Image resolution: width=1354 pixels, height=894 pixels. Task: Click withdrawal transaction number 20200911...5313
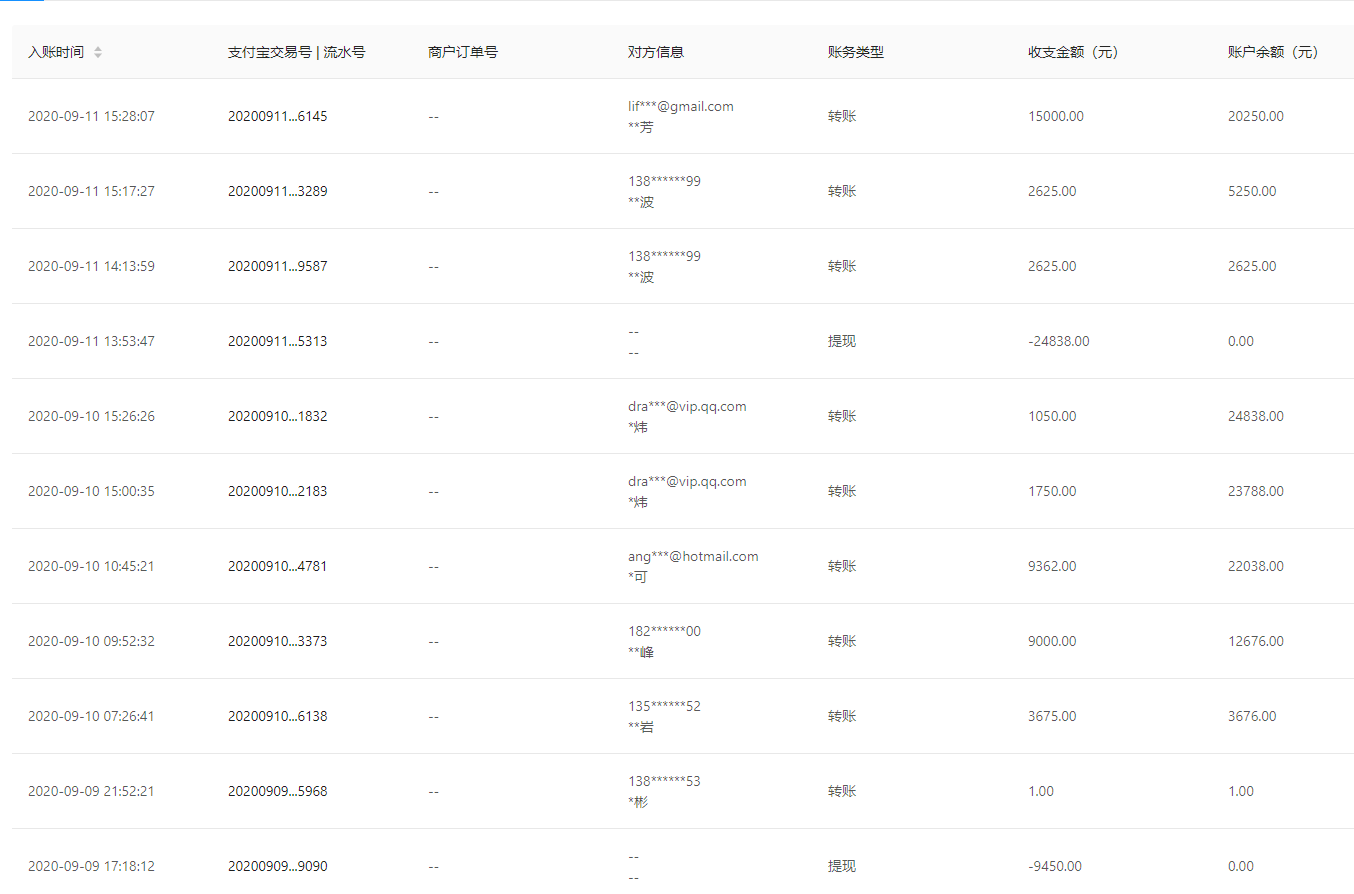pos(277,341)
